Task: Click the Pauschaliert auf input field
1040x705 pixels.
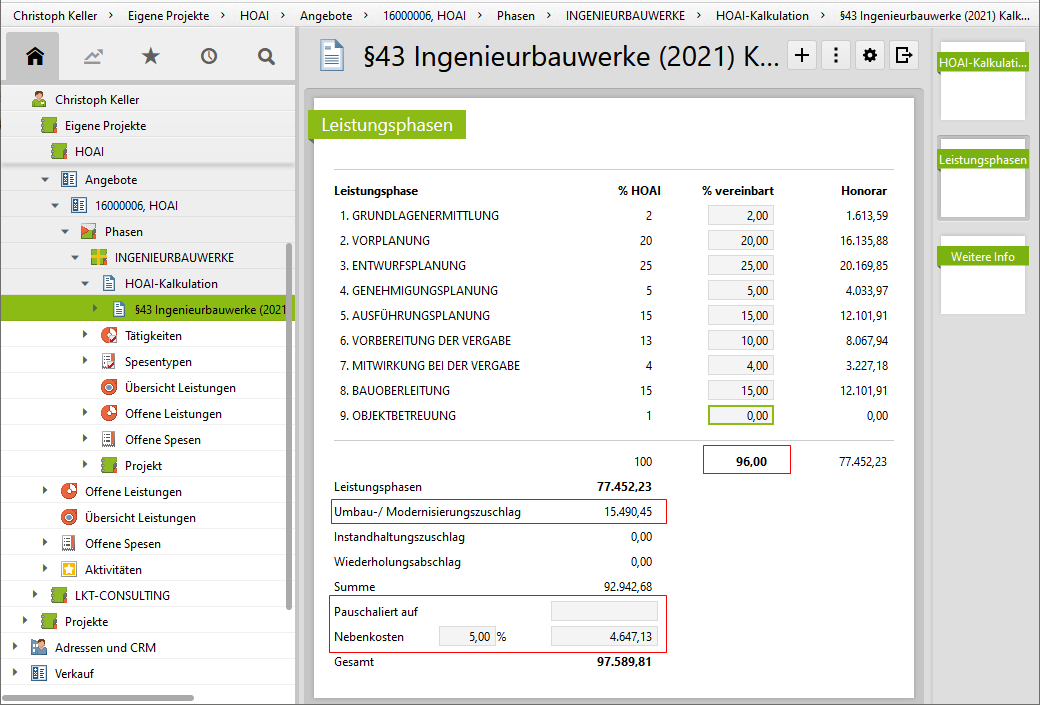Action: coord(604,611)
